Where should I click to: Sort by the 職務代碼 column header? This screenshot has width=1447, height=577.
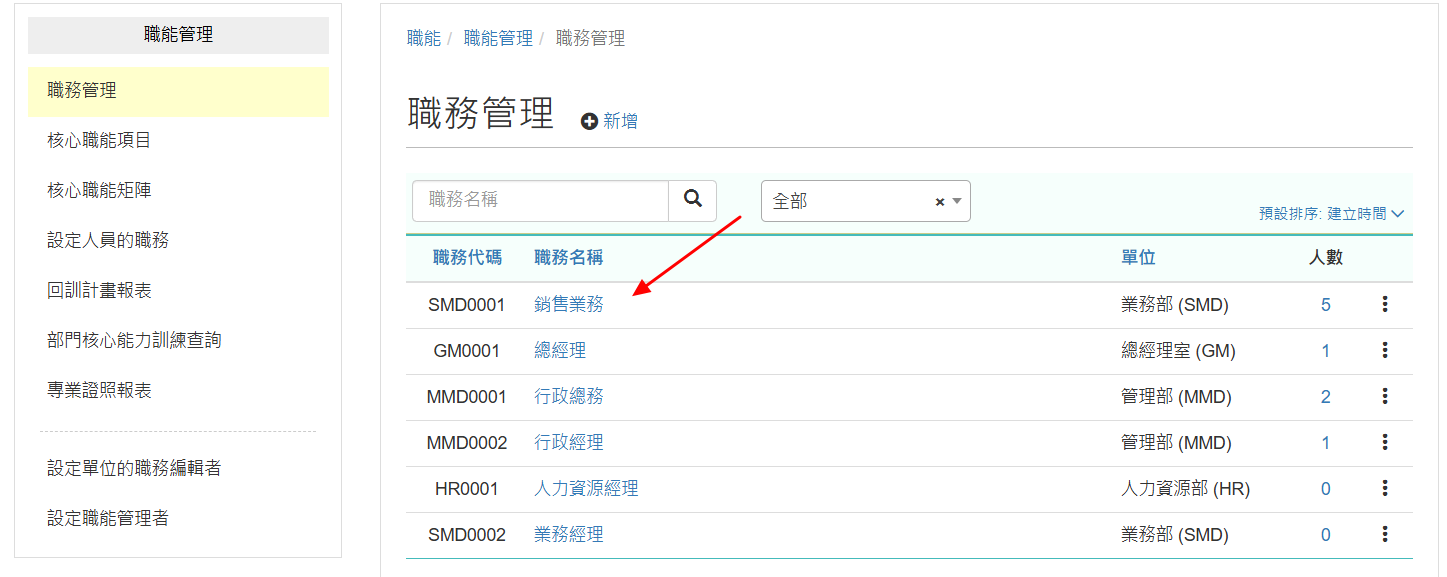(467, 258)
